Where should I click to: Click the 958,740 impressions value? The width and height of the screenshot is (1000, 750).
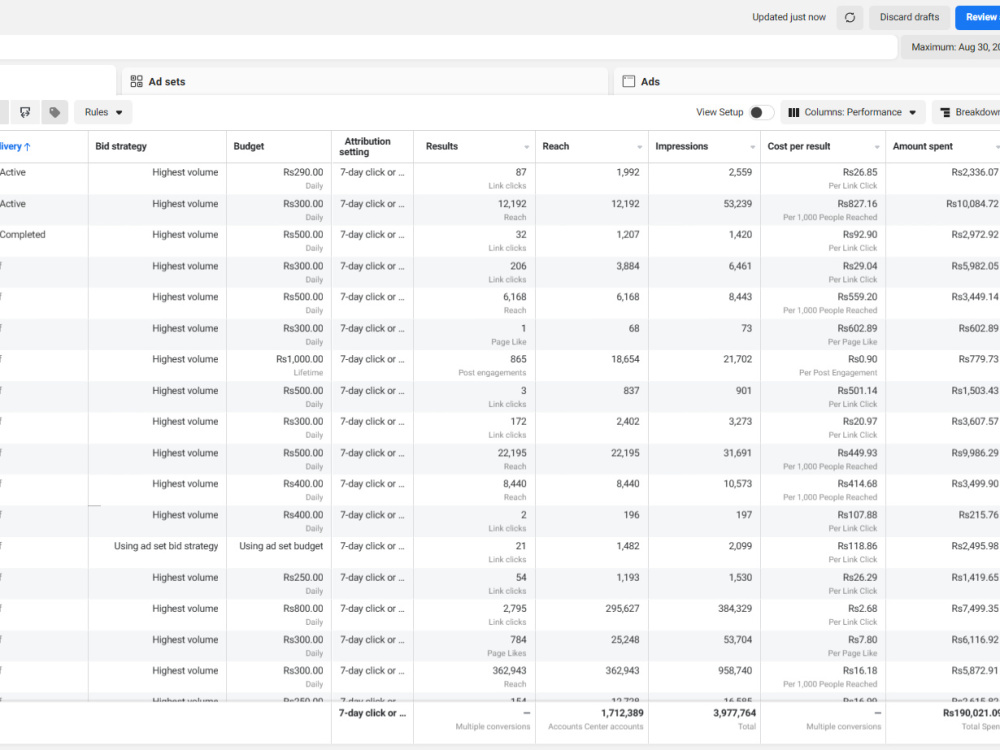click(735, 671)
